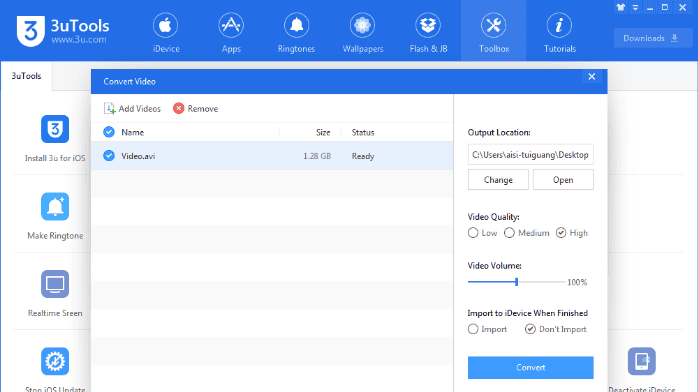This screenshot has width=698, height=392.
Task: Click the Output Location path field
Action: 530,155
